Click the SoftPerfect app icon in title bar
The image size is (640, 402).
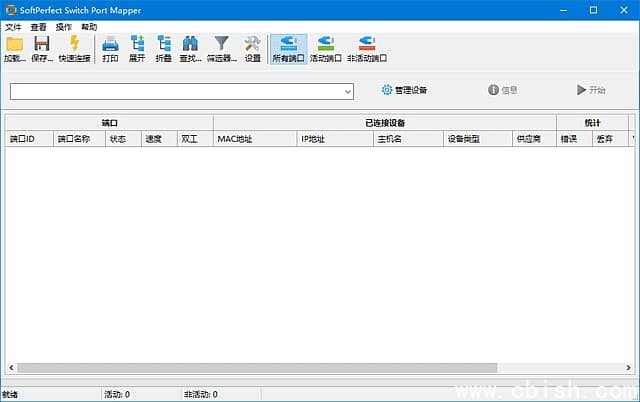click(11, 10)
